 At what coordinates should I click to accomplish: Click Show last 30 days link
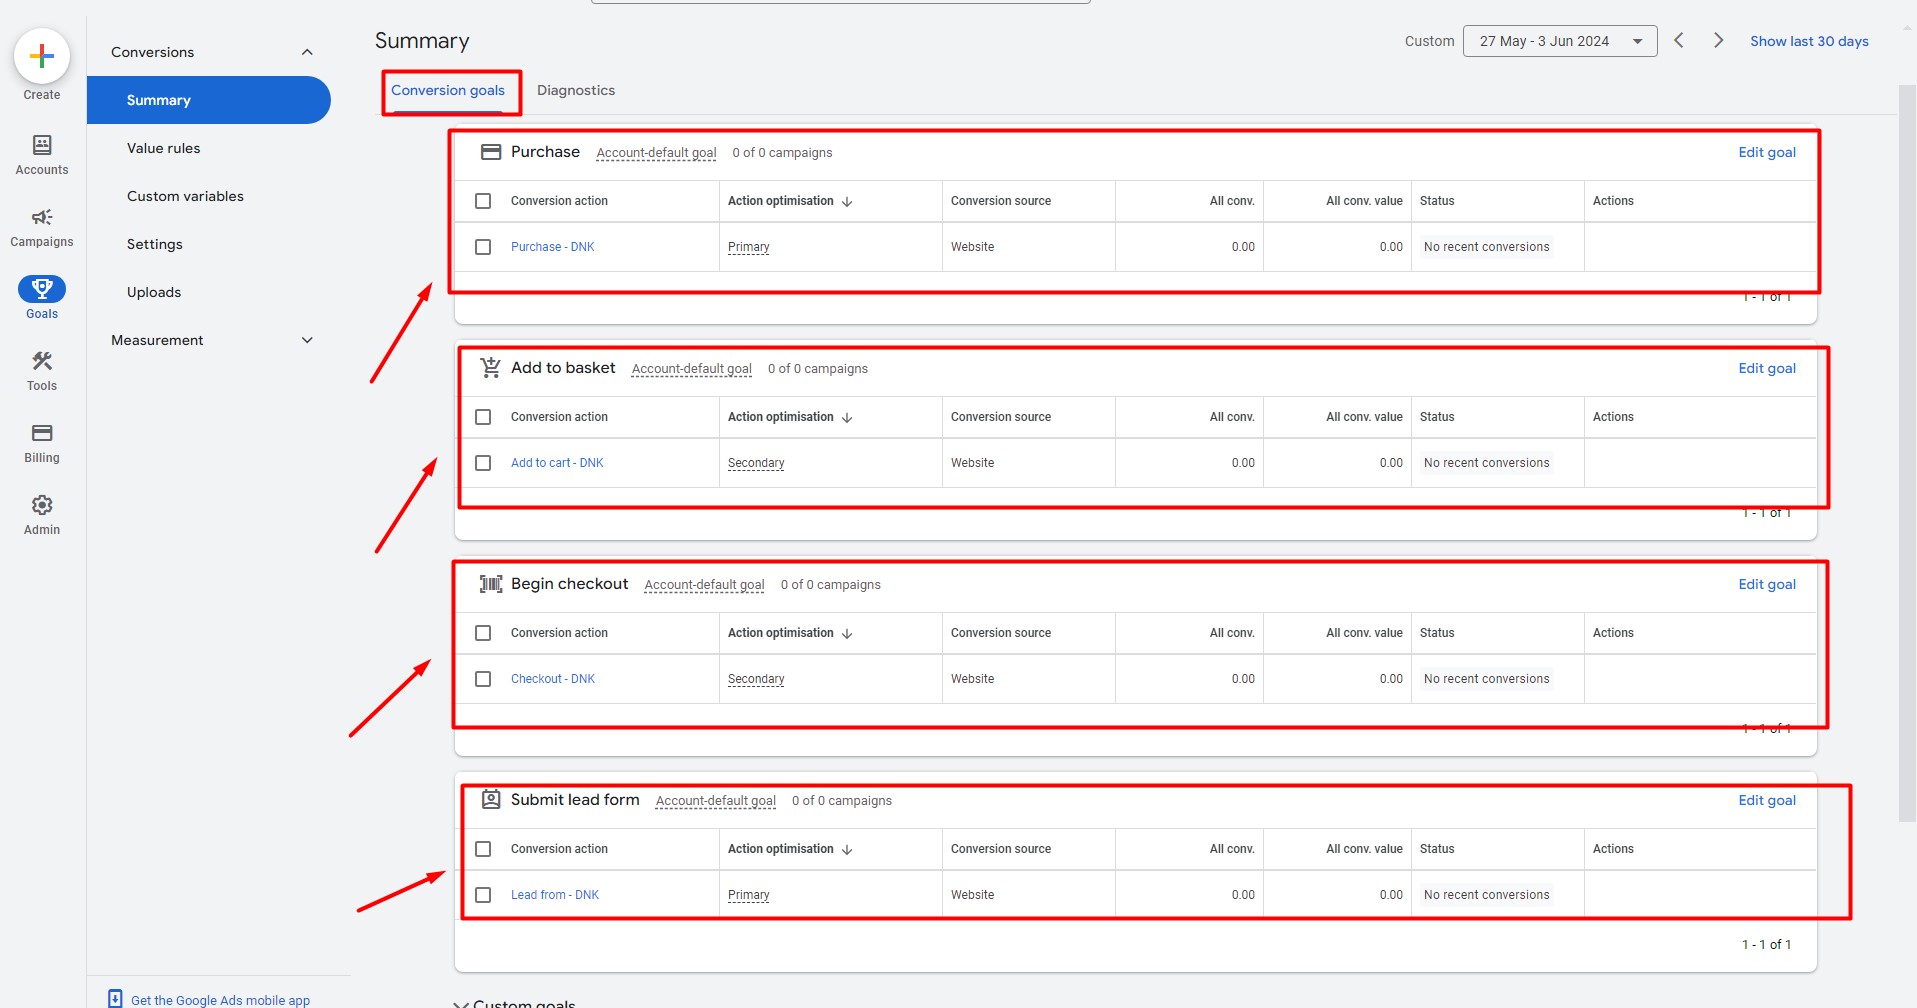coord(1809,41)
